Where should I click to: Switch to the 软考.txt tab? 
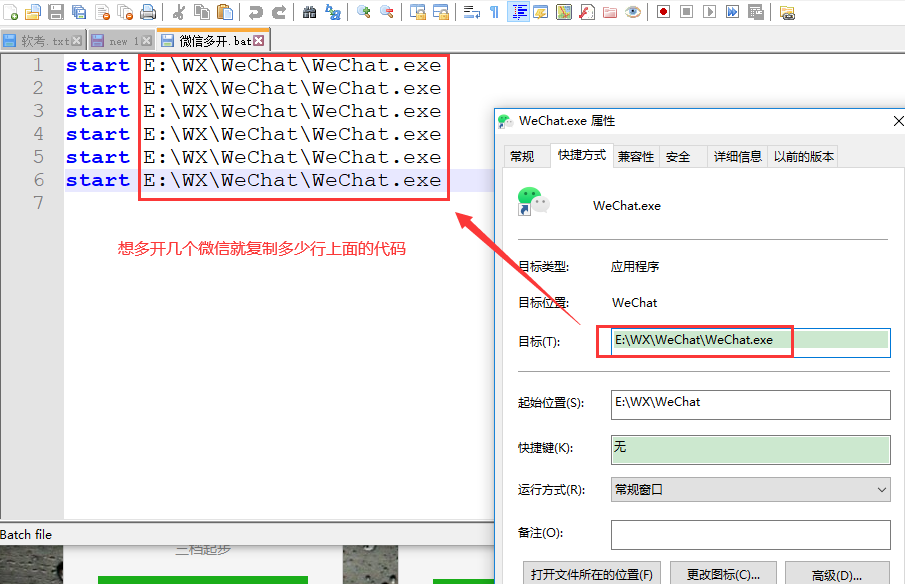coord(44,41)
